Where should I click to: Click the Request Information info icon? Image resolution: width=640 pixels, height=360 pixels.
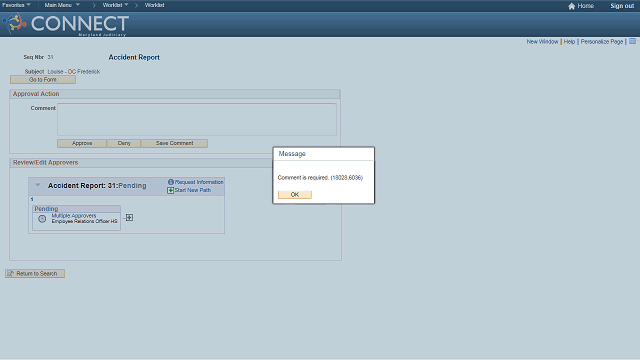click(171, 182)
